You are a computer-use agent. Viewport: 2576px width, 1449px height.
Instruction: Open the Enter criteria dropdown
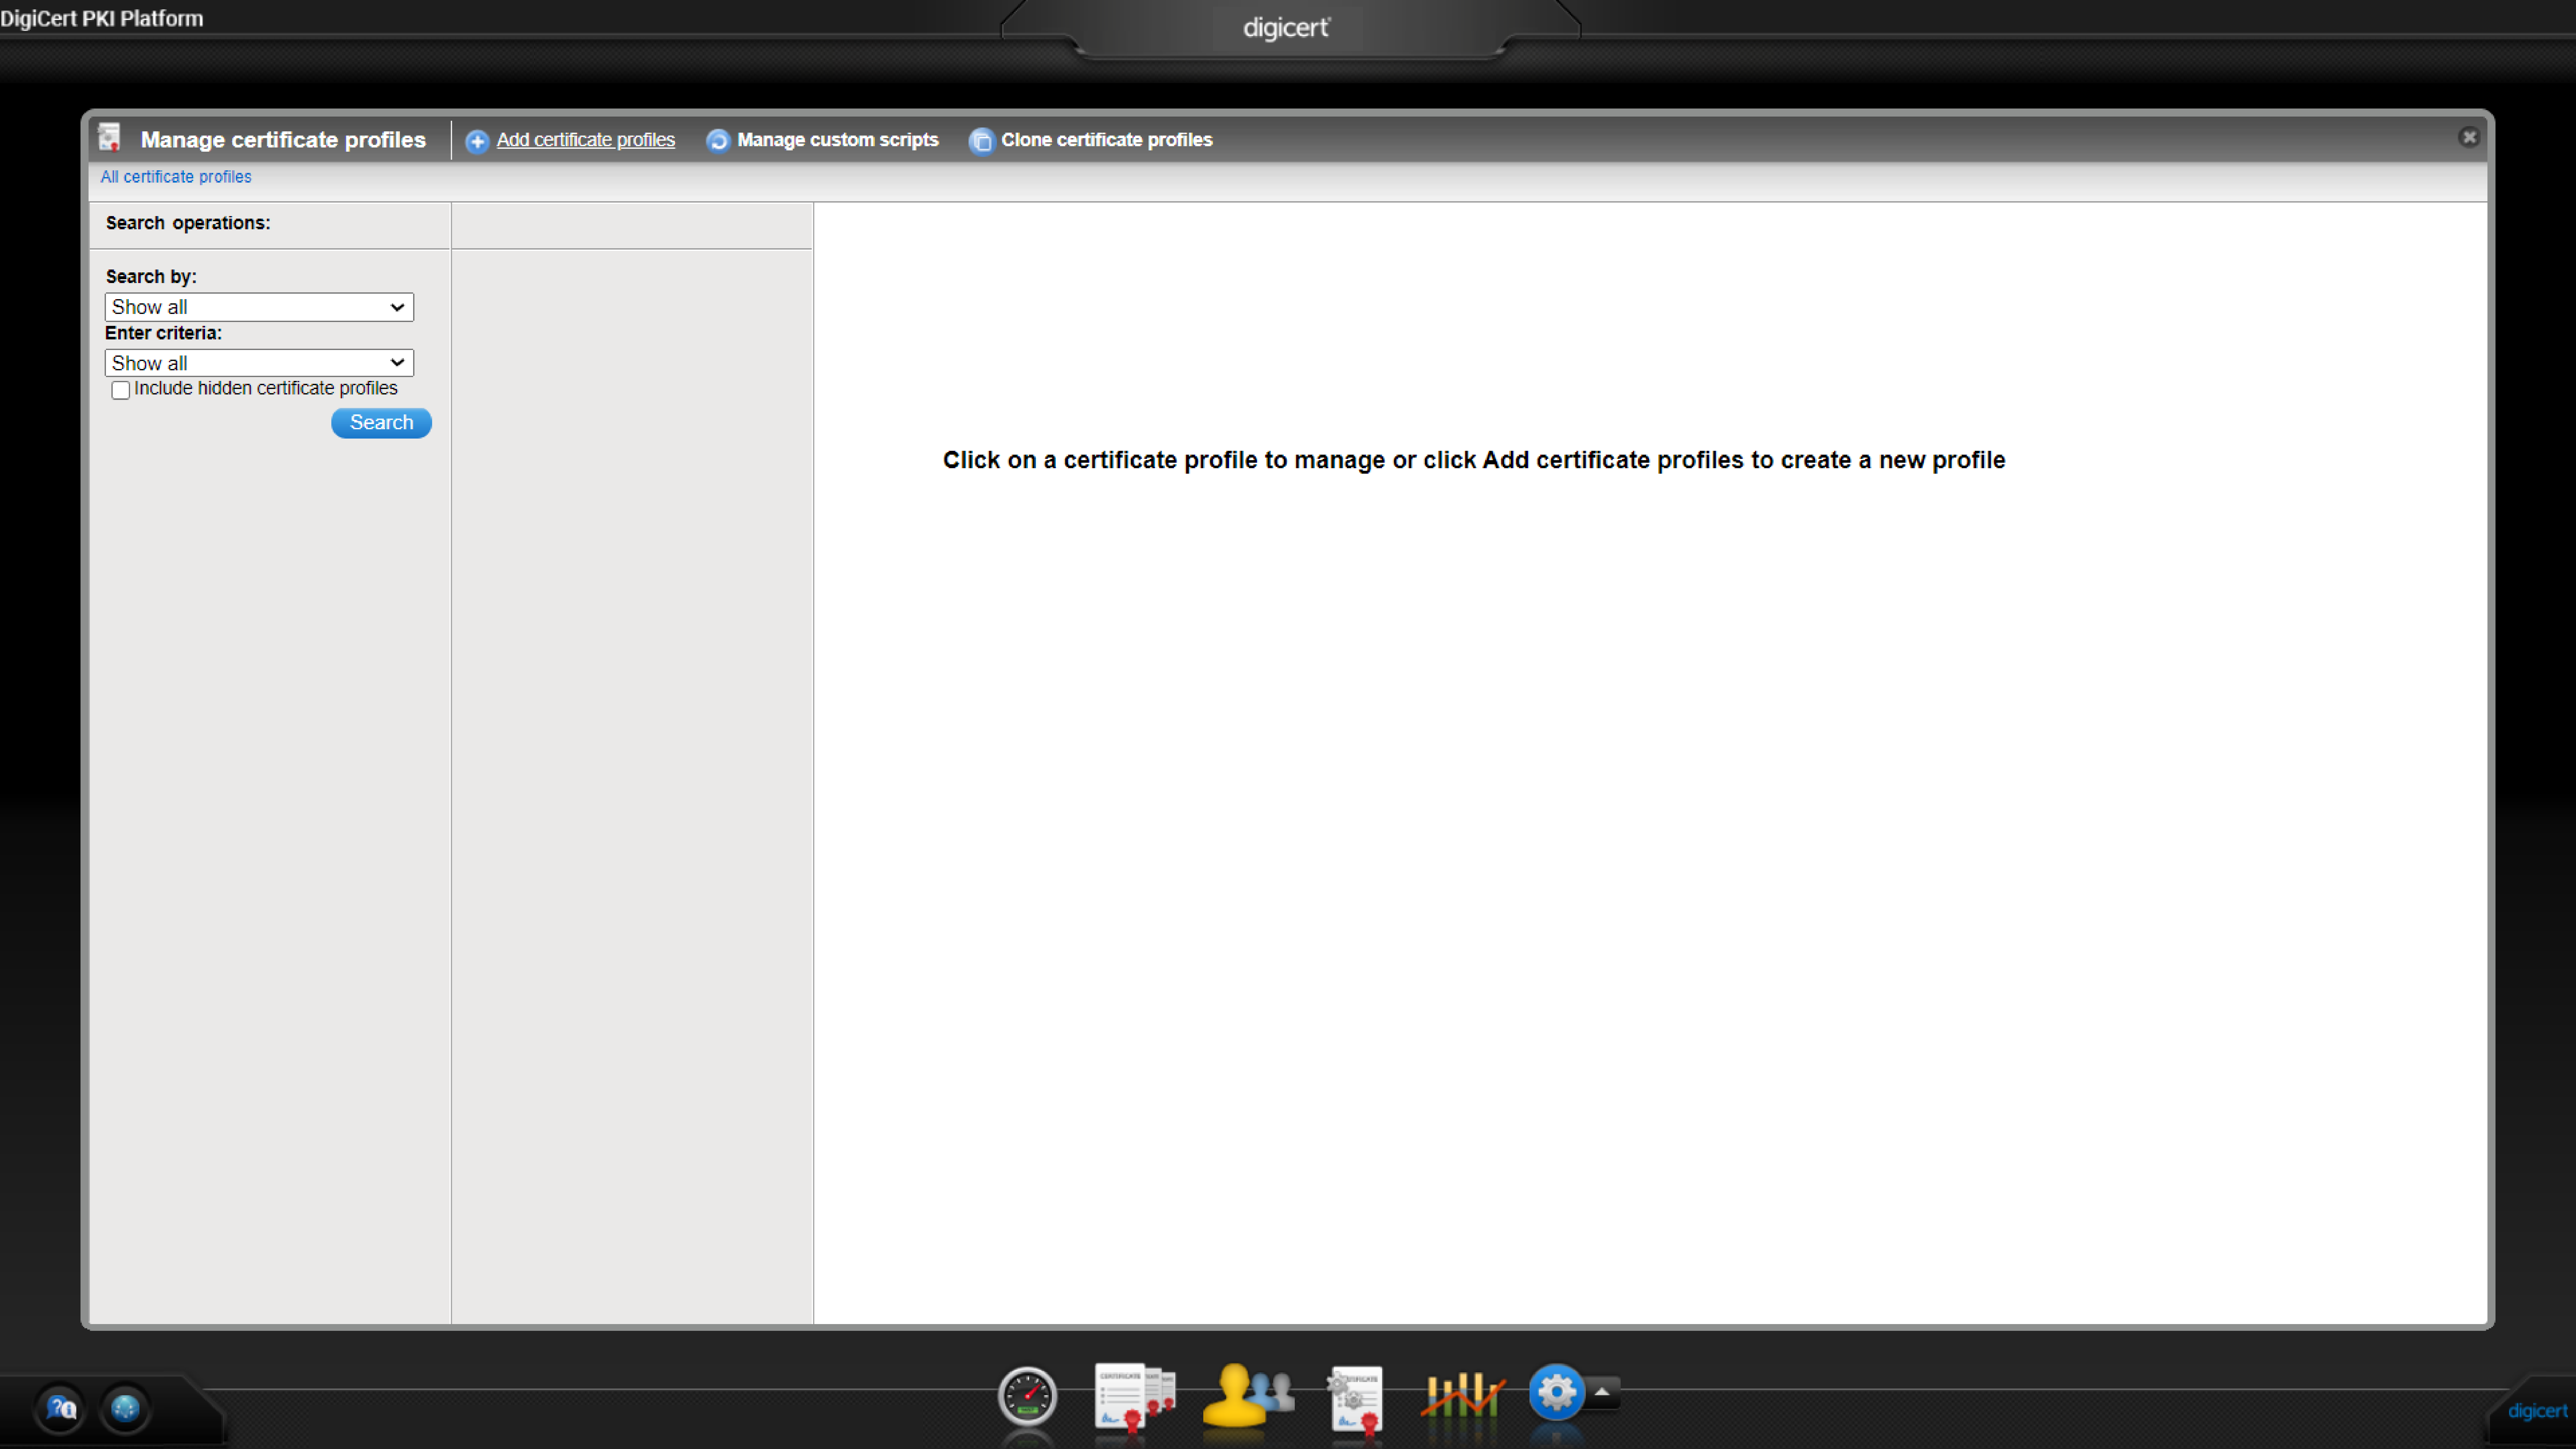tap(259, 363)
